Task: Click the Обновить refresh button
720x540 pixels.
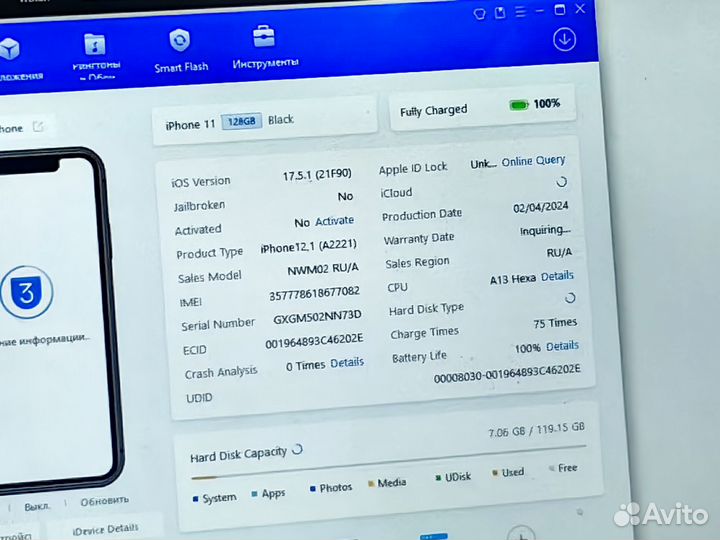Action: pos(105,501)
